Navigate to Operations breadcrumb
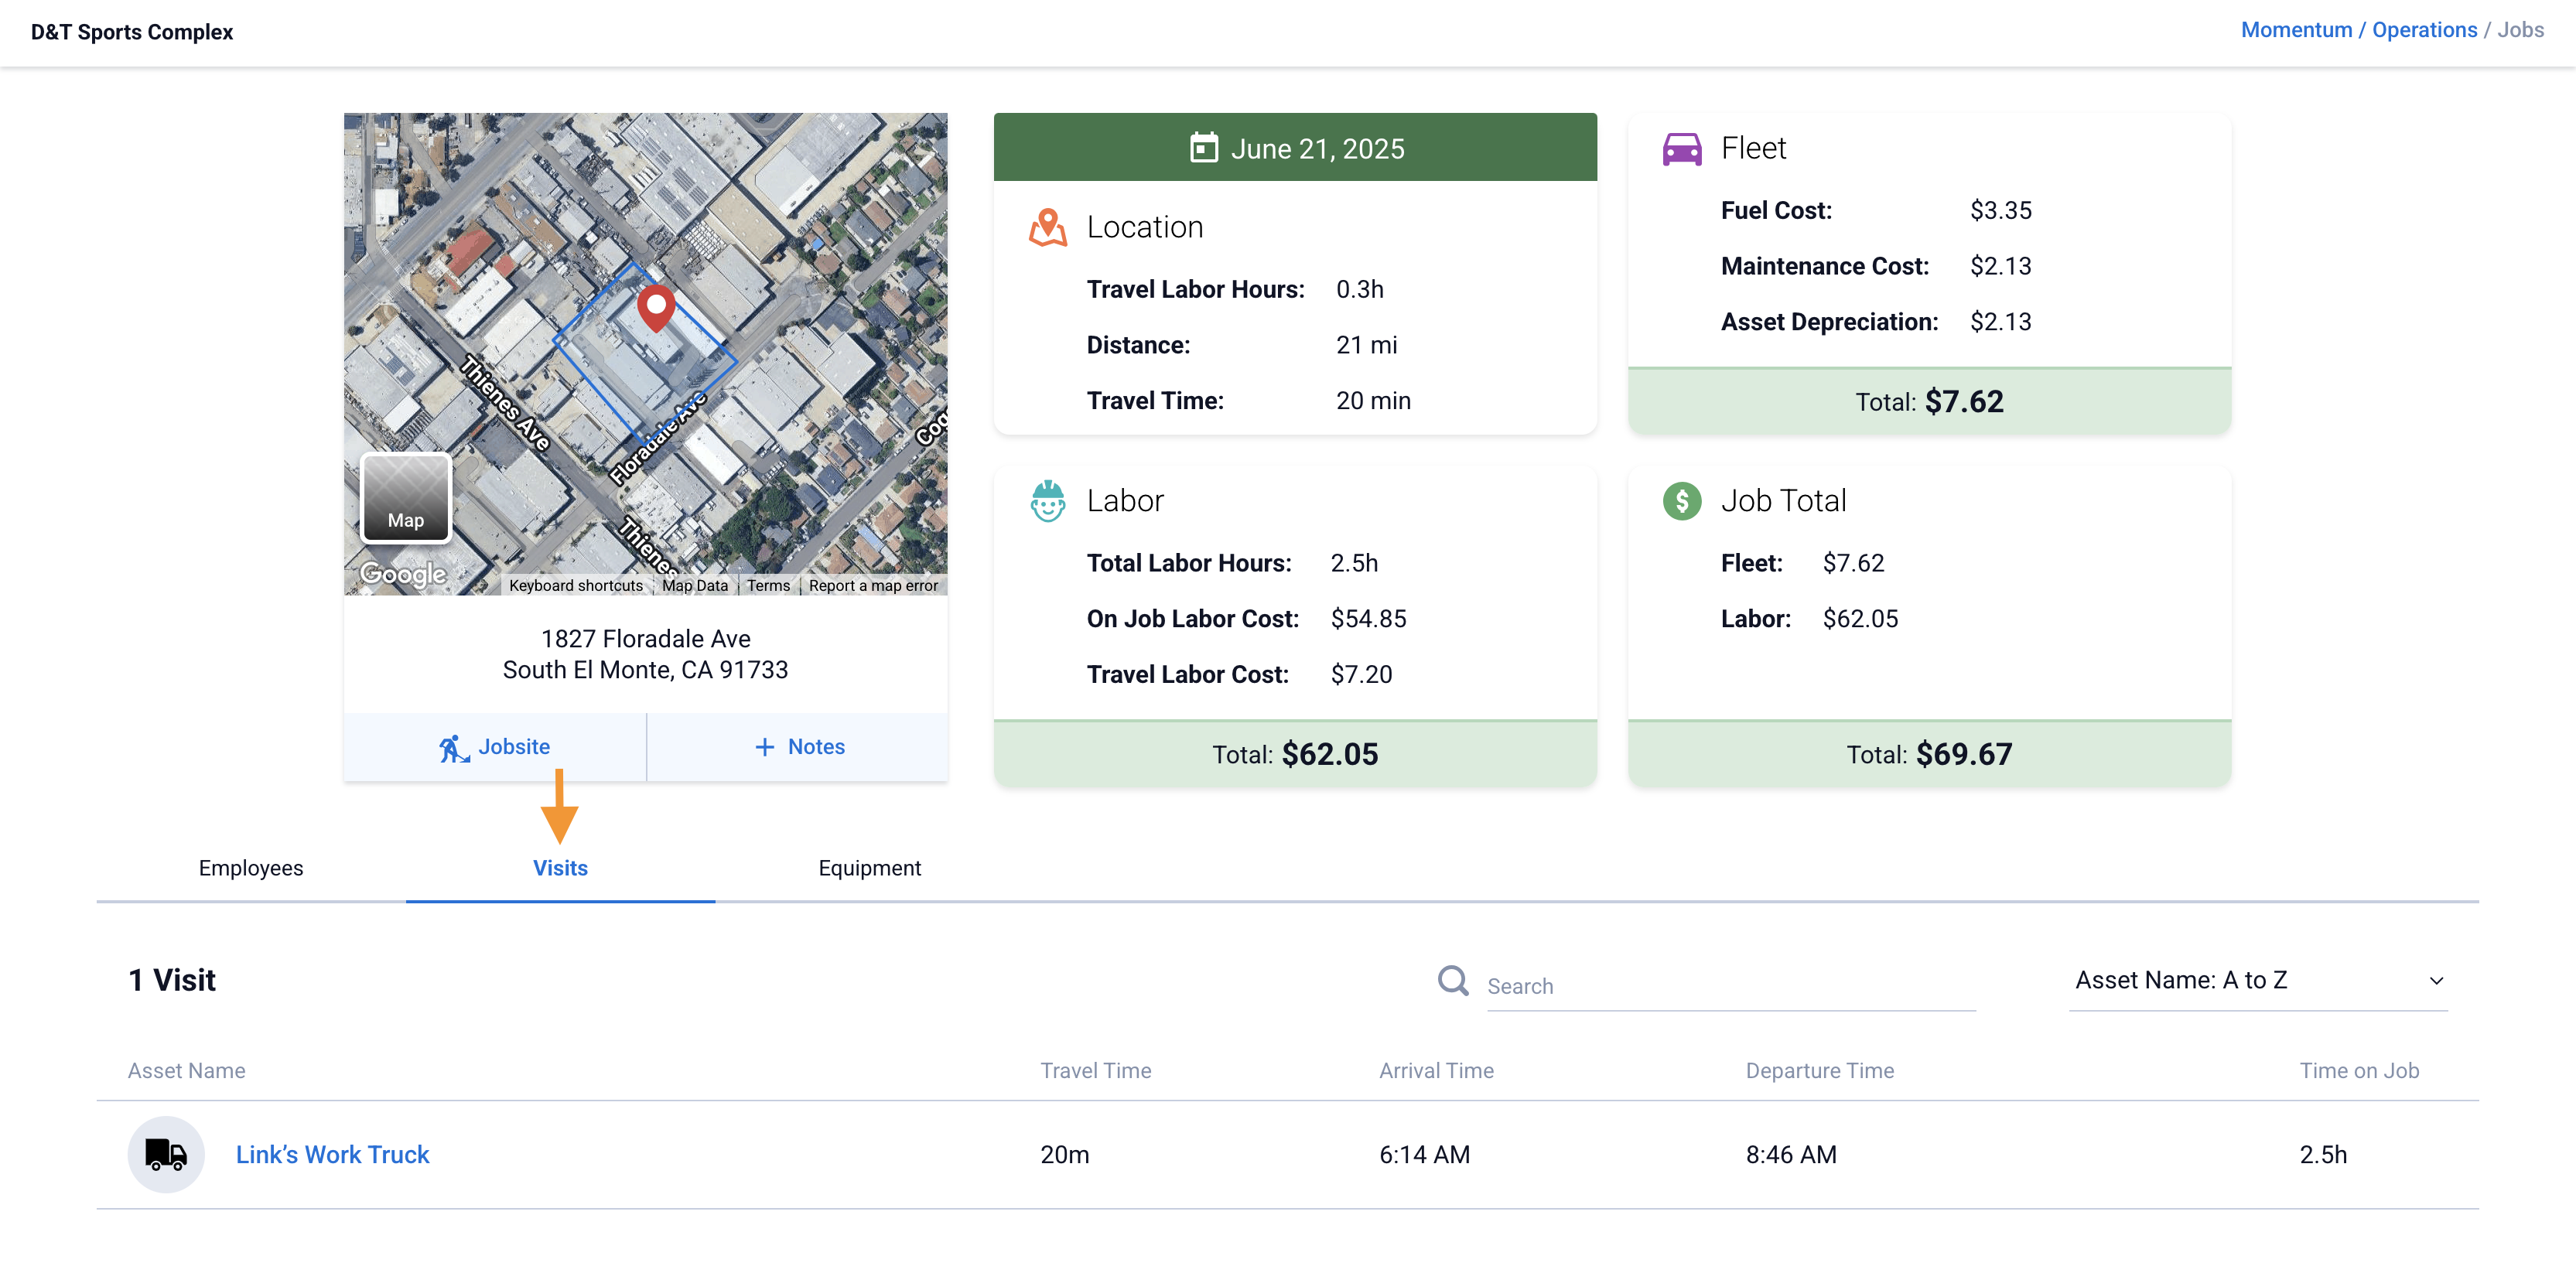 click(2424, 30)
